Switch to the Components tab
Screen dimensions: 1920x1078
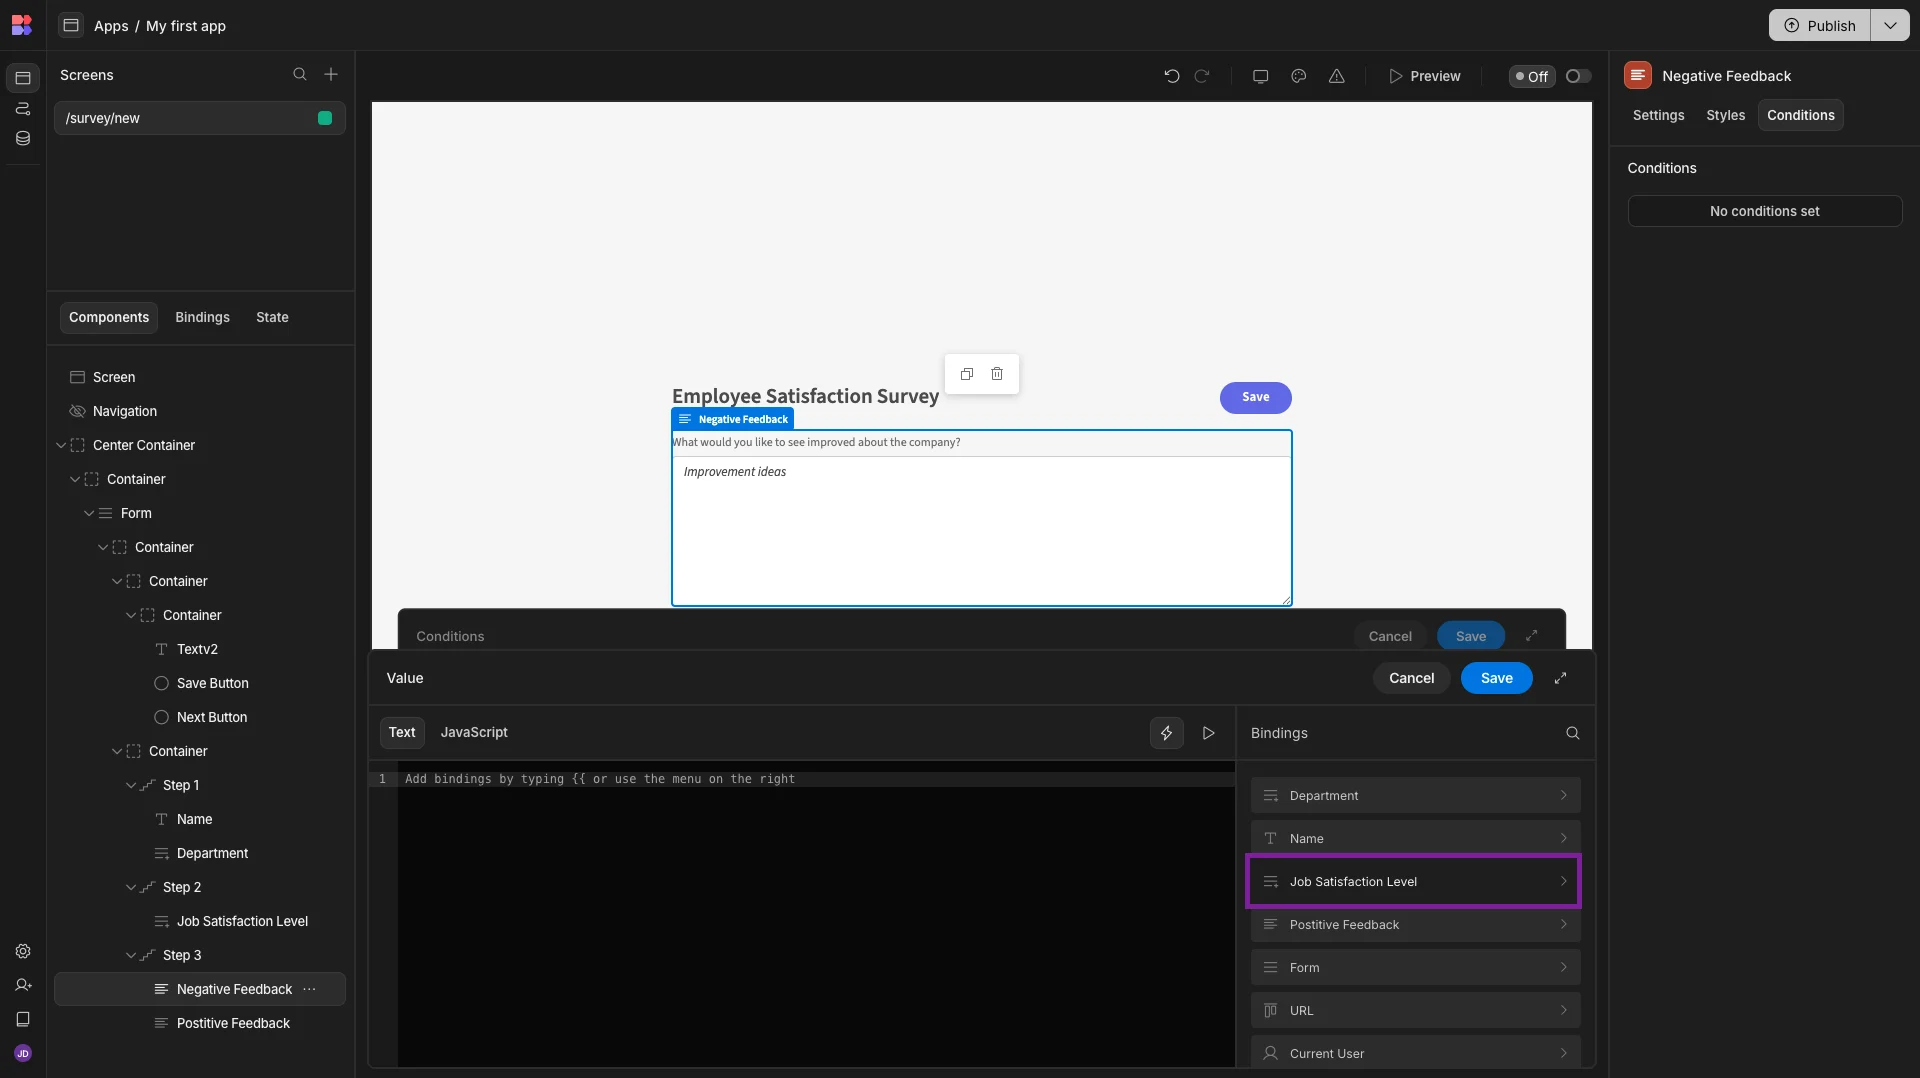coord(109,317)
